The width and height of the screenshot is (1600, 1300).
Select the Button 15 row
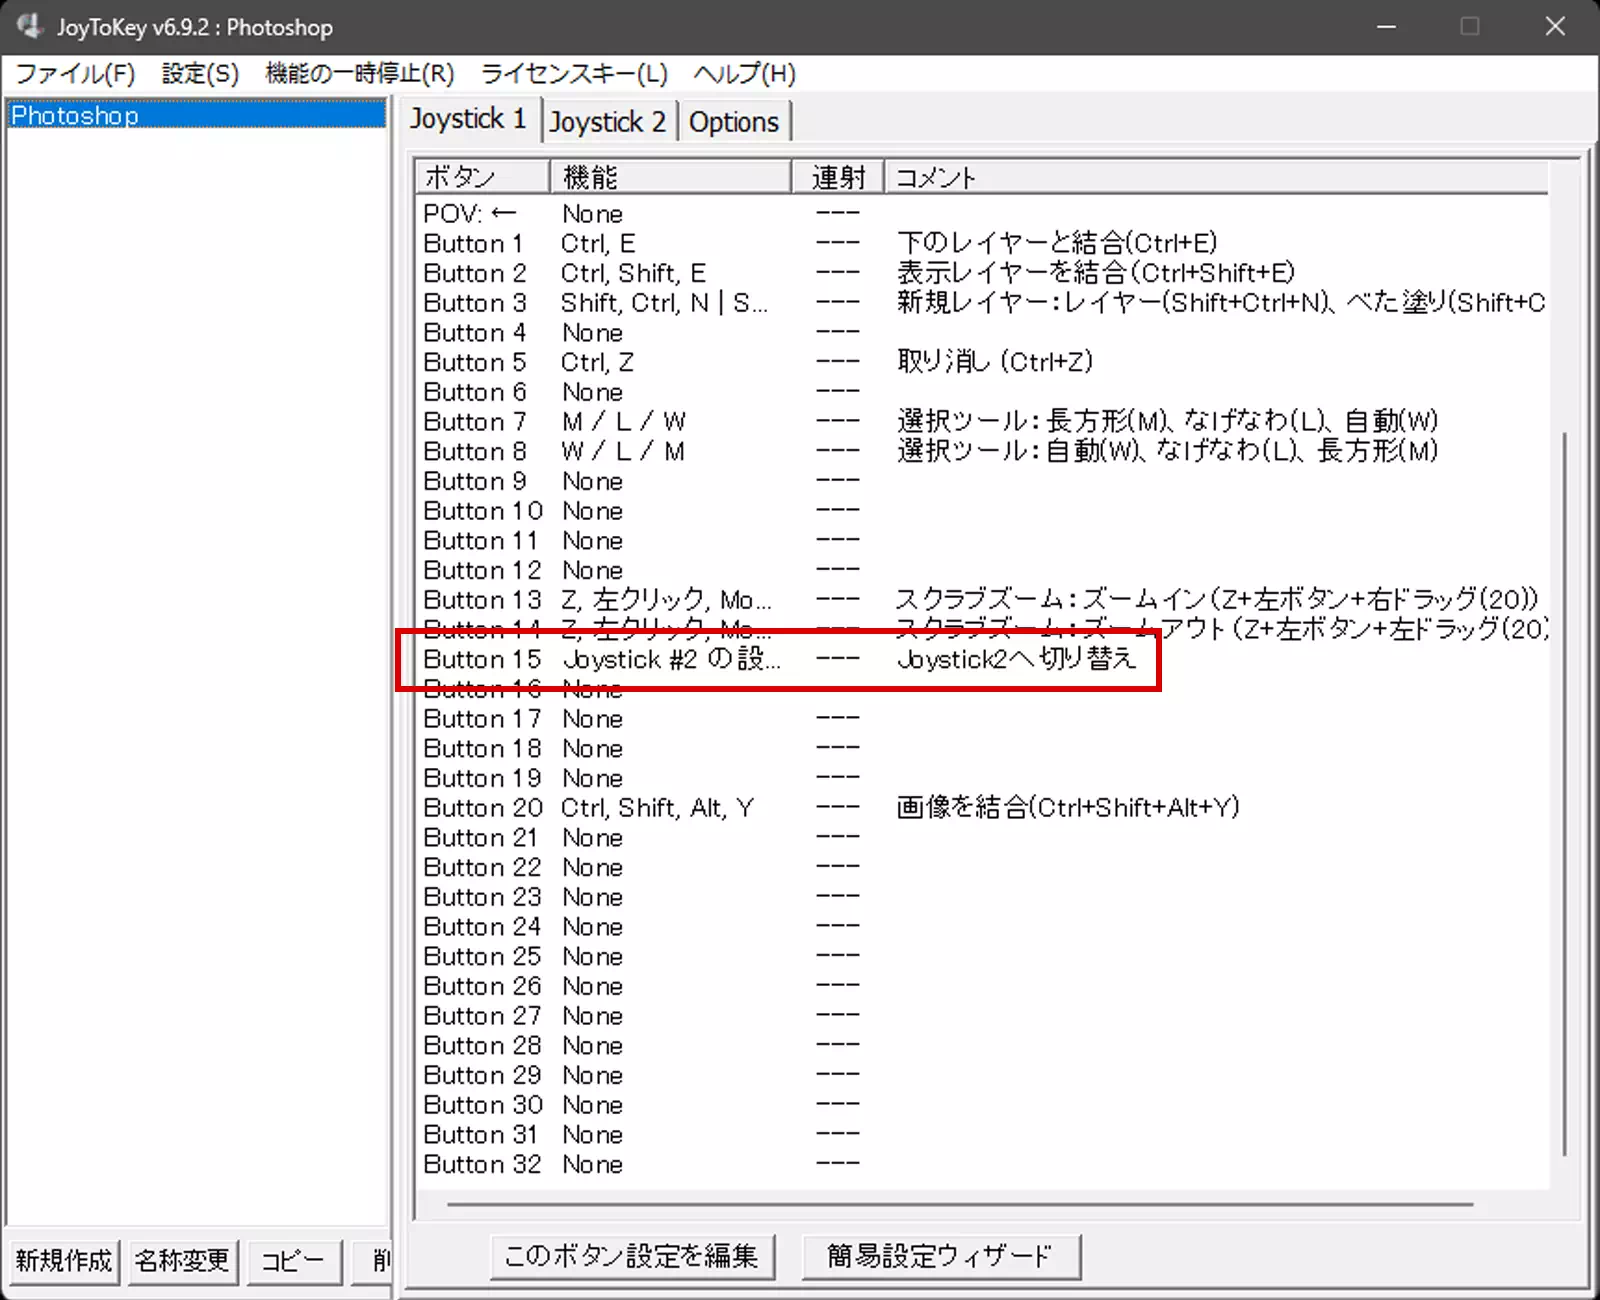coord(983,660)
